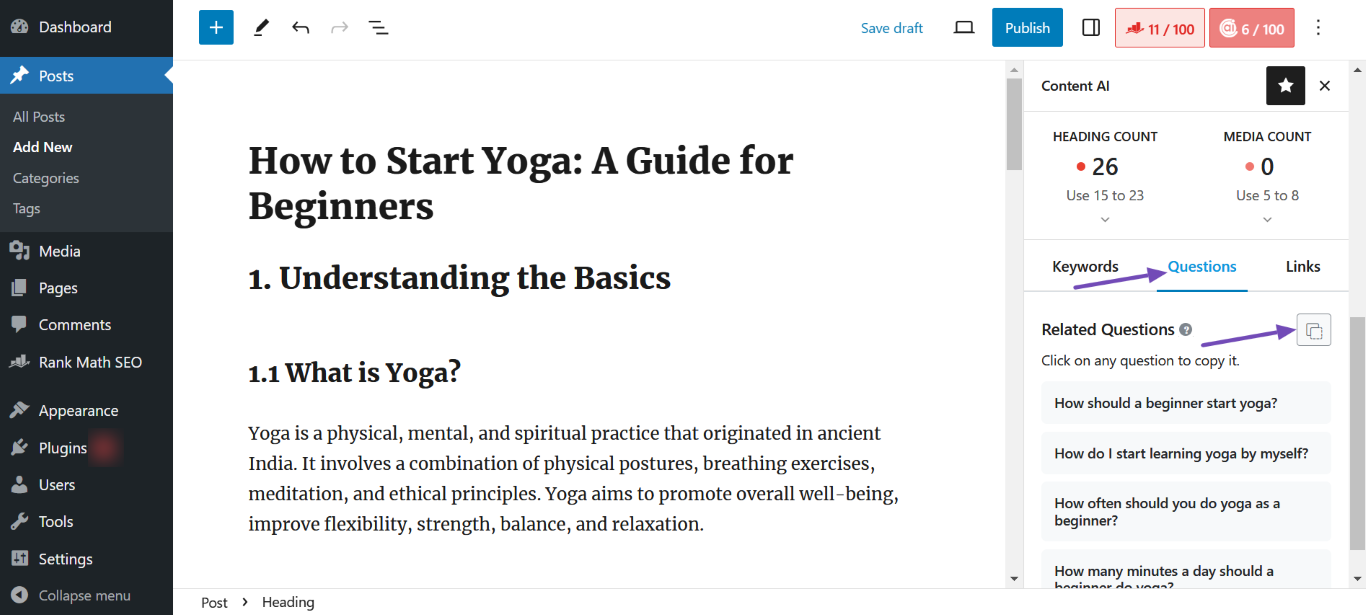Open the laptop Preview icon
1366x615 pixels.
pyautogui.click(x=964, y=28)
